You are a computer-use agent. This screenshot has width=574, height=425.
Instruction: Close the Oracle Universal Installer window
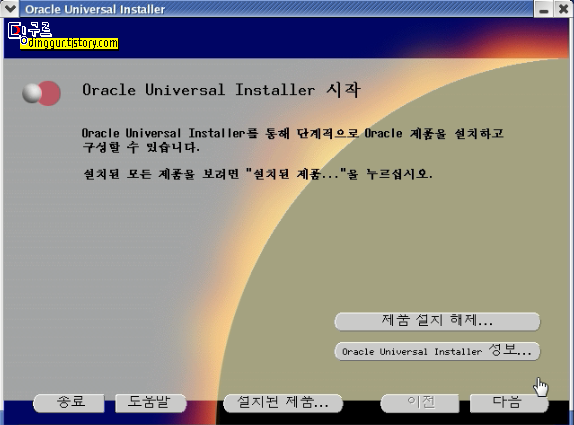563,9
